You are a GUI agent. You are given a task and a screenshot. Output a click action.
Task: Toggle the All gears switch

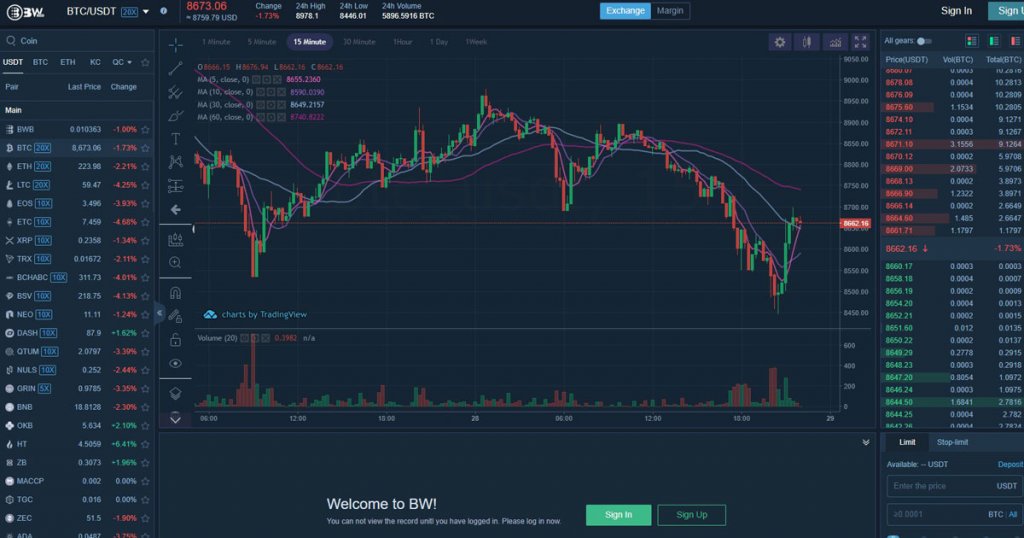click(923, 41)
